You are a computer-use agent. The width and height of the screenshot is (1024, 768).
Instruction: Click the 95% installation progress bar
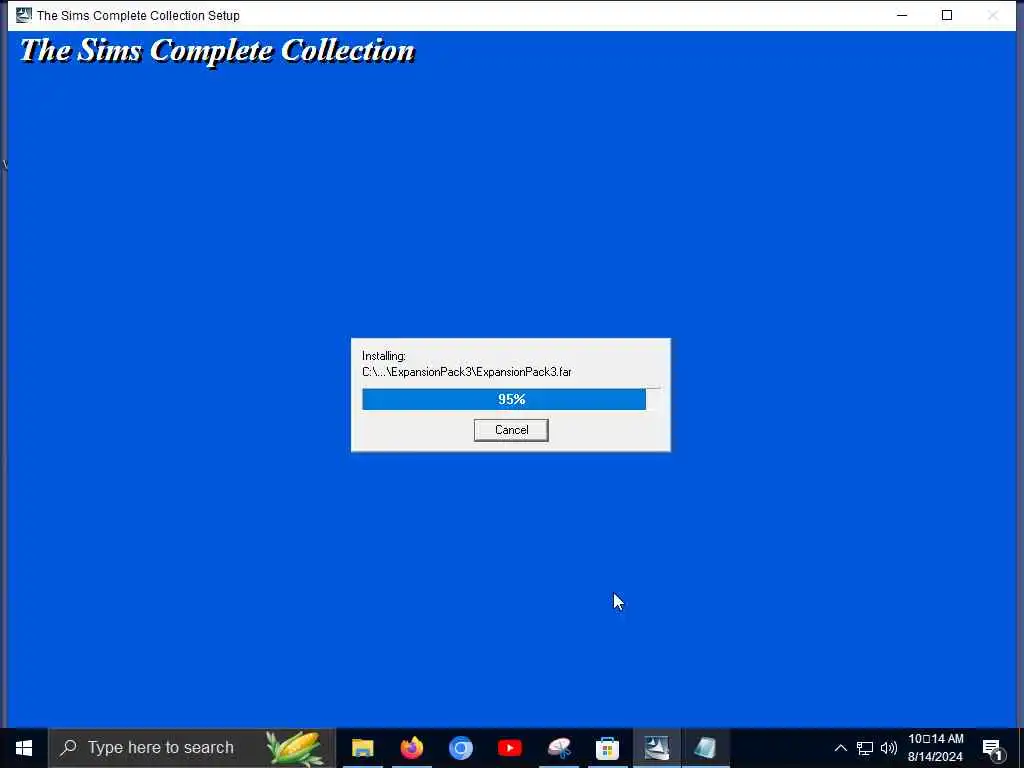(x=511, y=399)
